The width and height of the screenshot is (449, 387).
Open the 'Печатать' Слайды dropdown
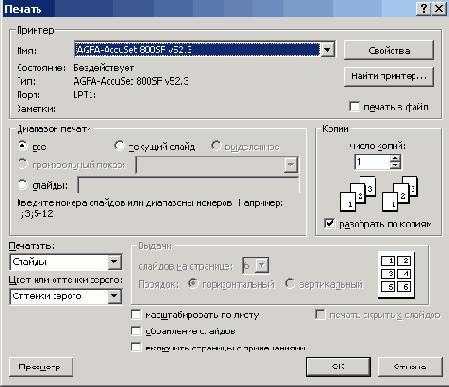point(114,262)
